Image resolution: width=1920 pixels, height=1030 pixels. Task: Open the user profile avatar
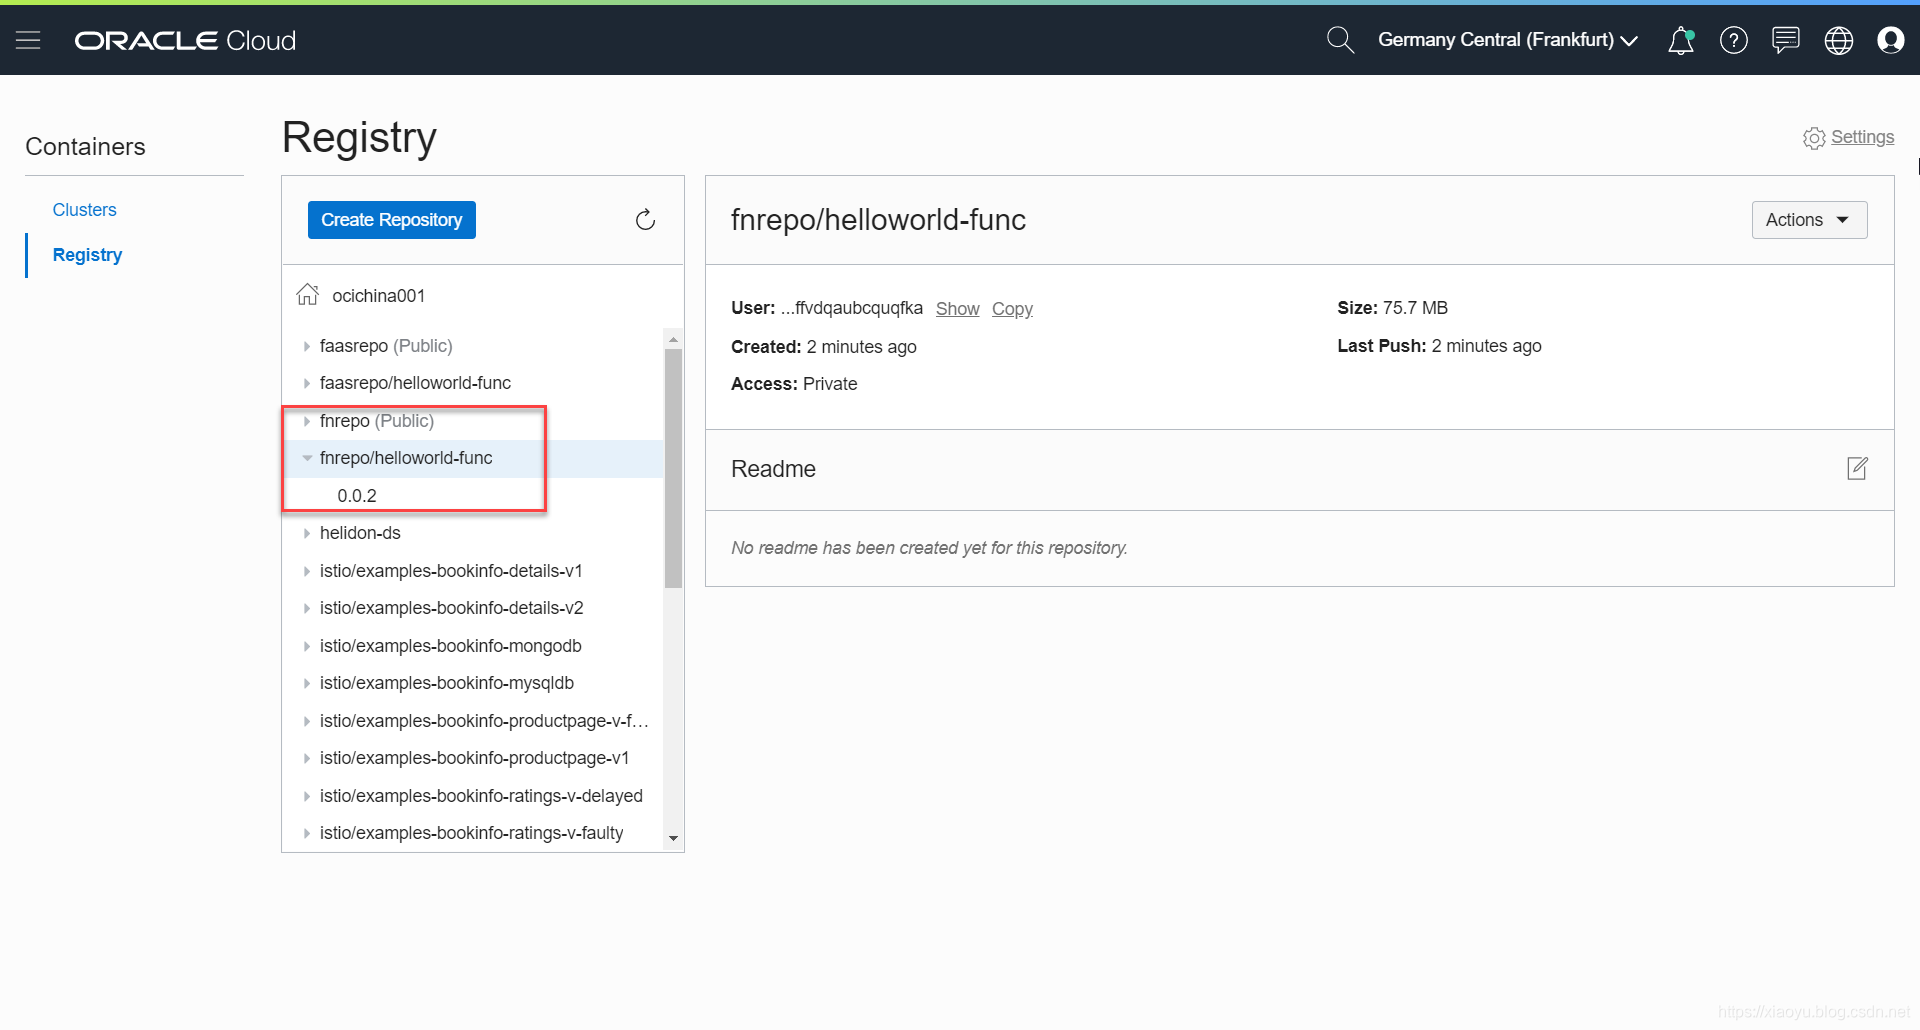tap(1891, 40)
